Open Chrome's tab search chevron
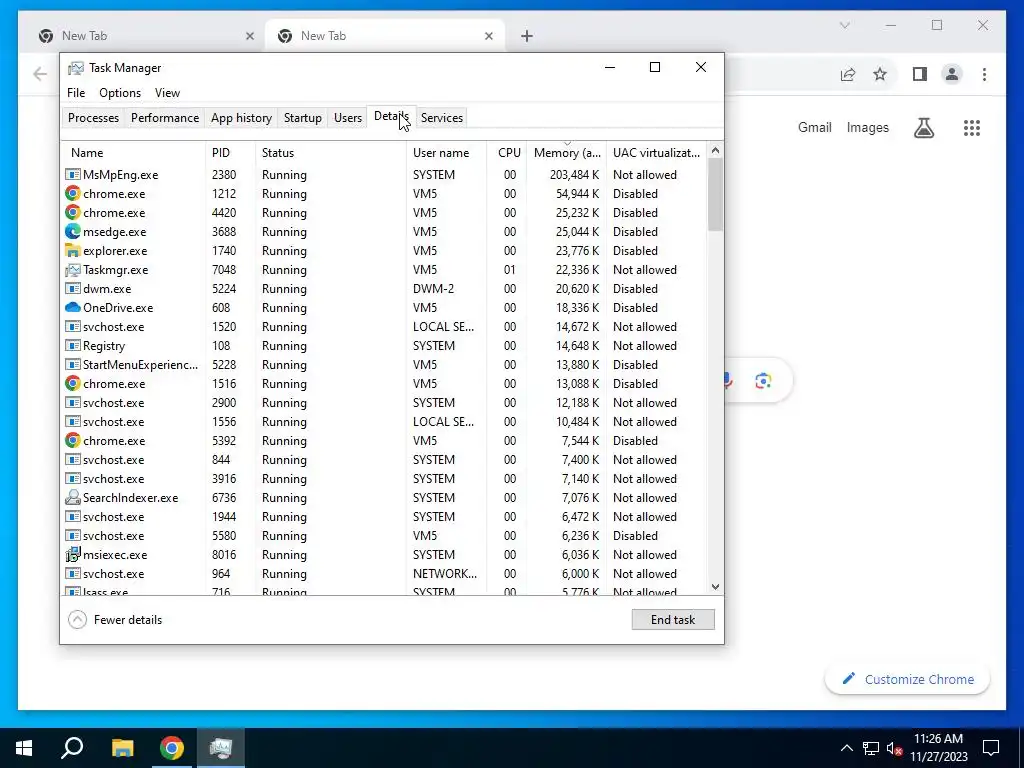This screenshot has width=1024, height=768. coord(844,25)
